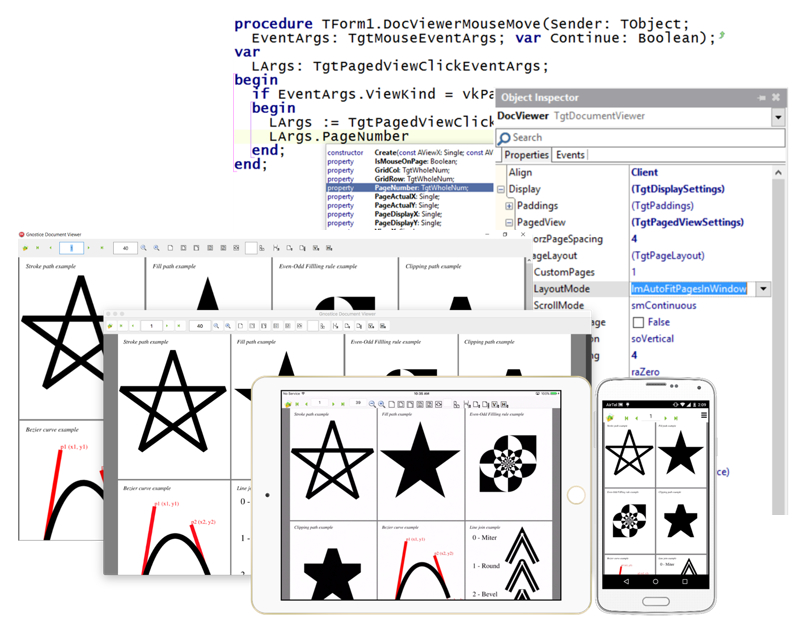Collapse the Display property group
Viewport: 800px width, 640px height.
coord(501,189)
